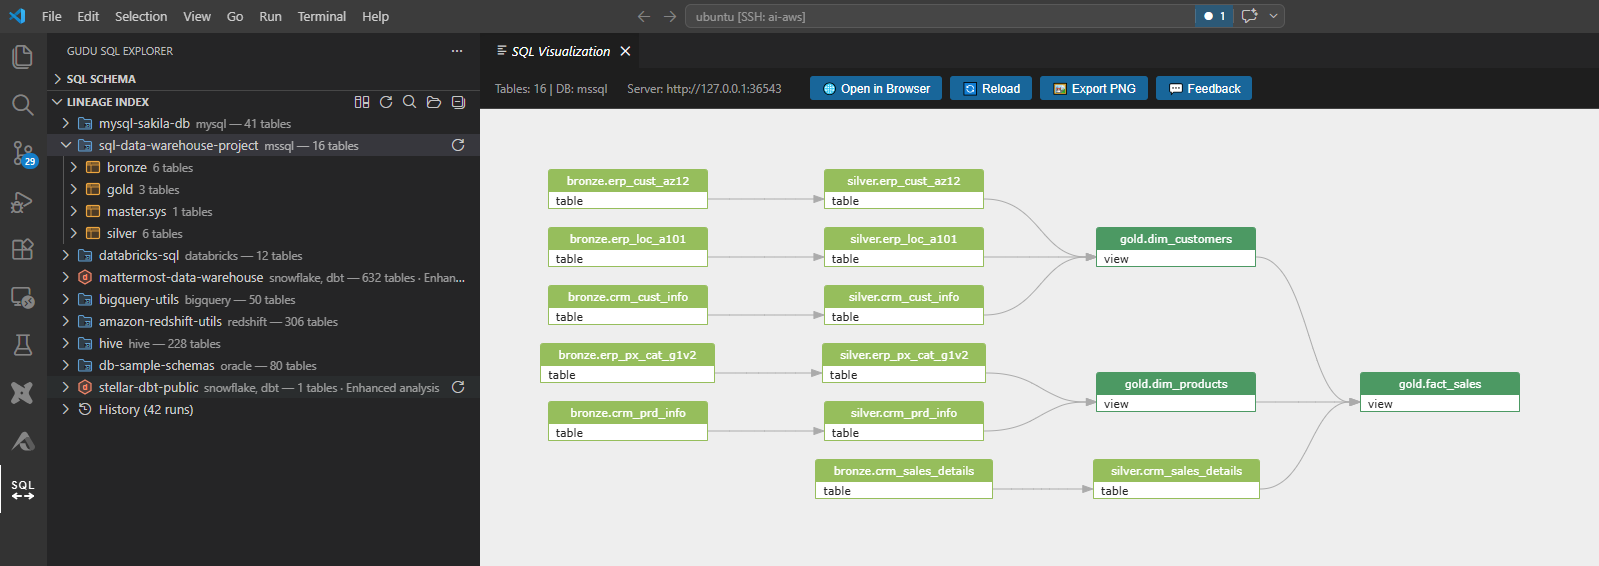Select silver.erp_px_cat_g1v2 table node

click(x=904, y=363)
